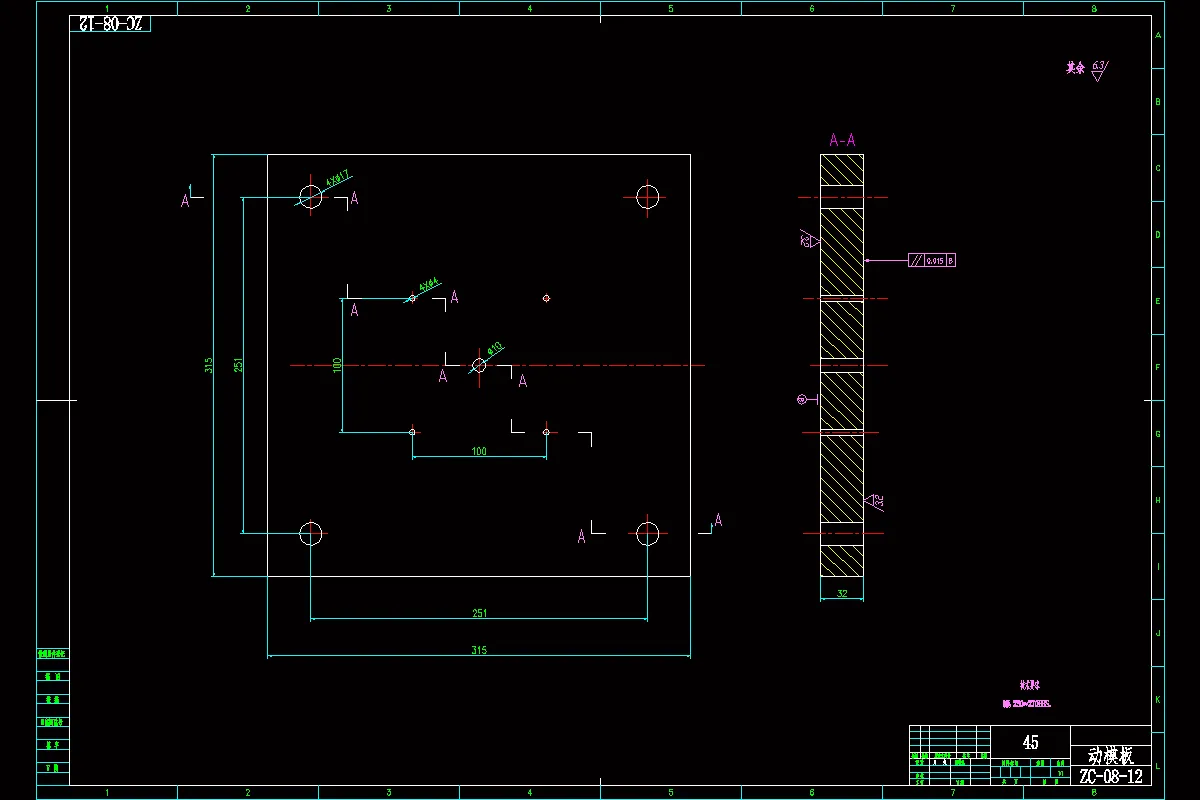
Task: Select the circled datum B symbol beside section
Action: click(802, 399)
